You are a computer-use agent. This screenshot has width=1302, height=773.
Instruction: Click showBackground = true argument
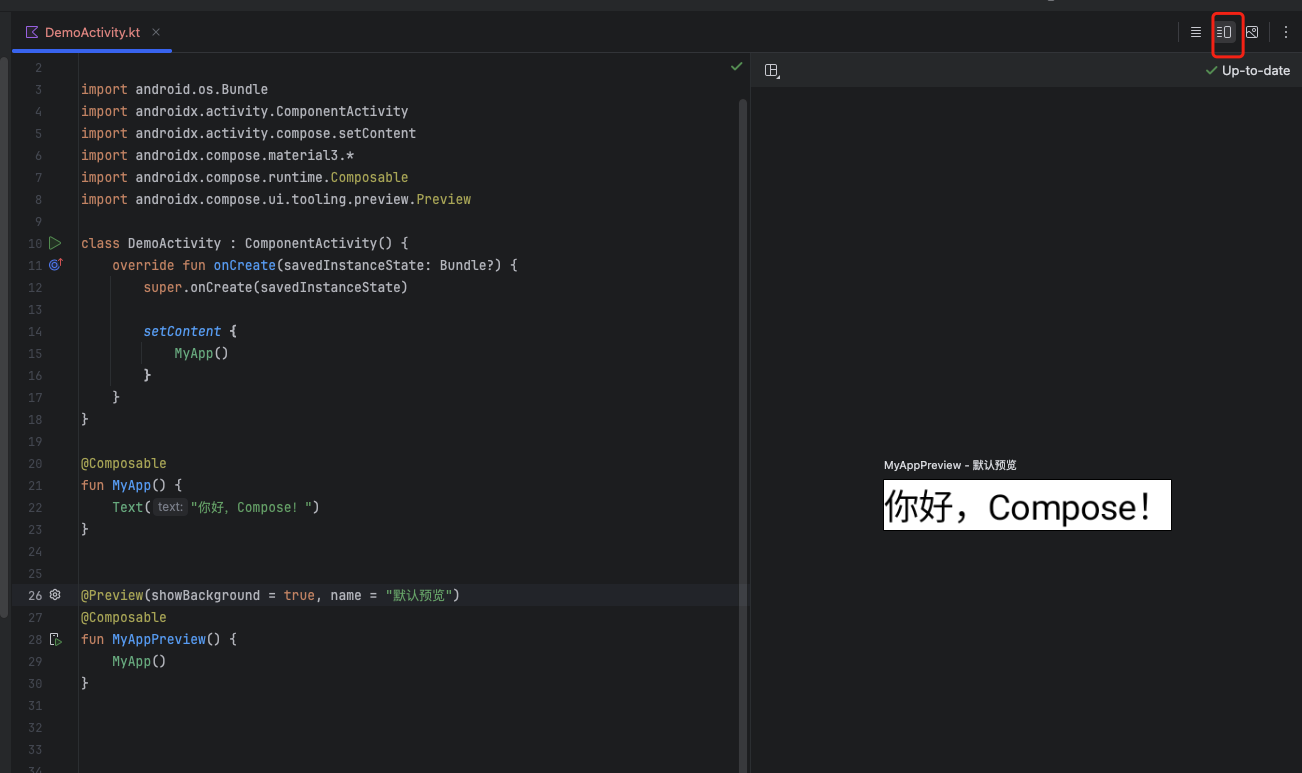click(233, 595)
